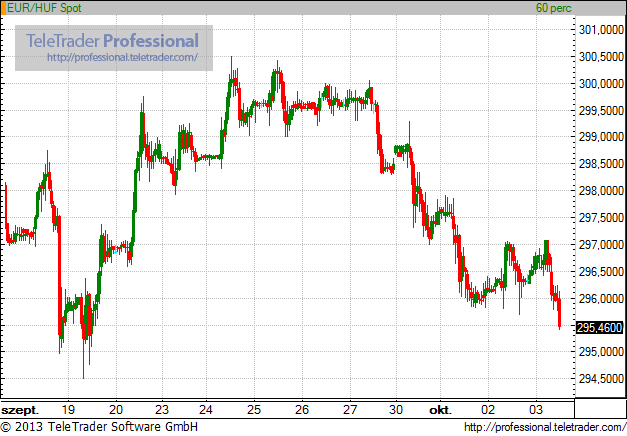Click the 300,5000 price axis value

[x=601, y=57]
